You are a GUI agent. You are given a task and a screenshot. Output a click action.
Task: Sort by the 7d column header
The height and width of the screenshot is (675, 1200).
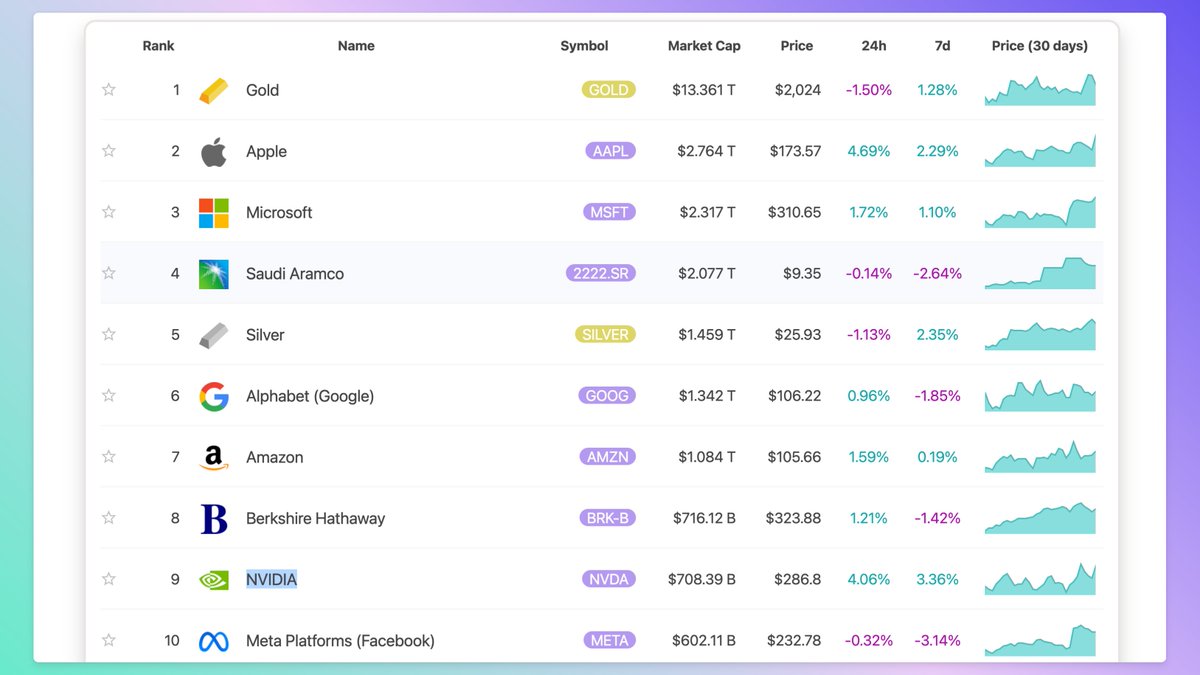[942, 46]
